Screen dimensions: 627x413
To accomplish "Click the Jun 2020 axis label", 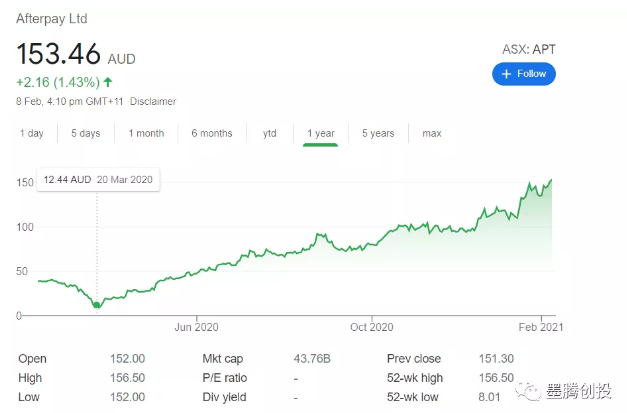I will pyautogui.click(x=196, y=327).
